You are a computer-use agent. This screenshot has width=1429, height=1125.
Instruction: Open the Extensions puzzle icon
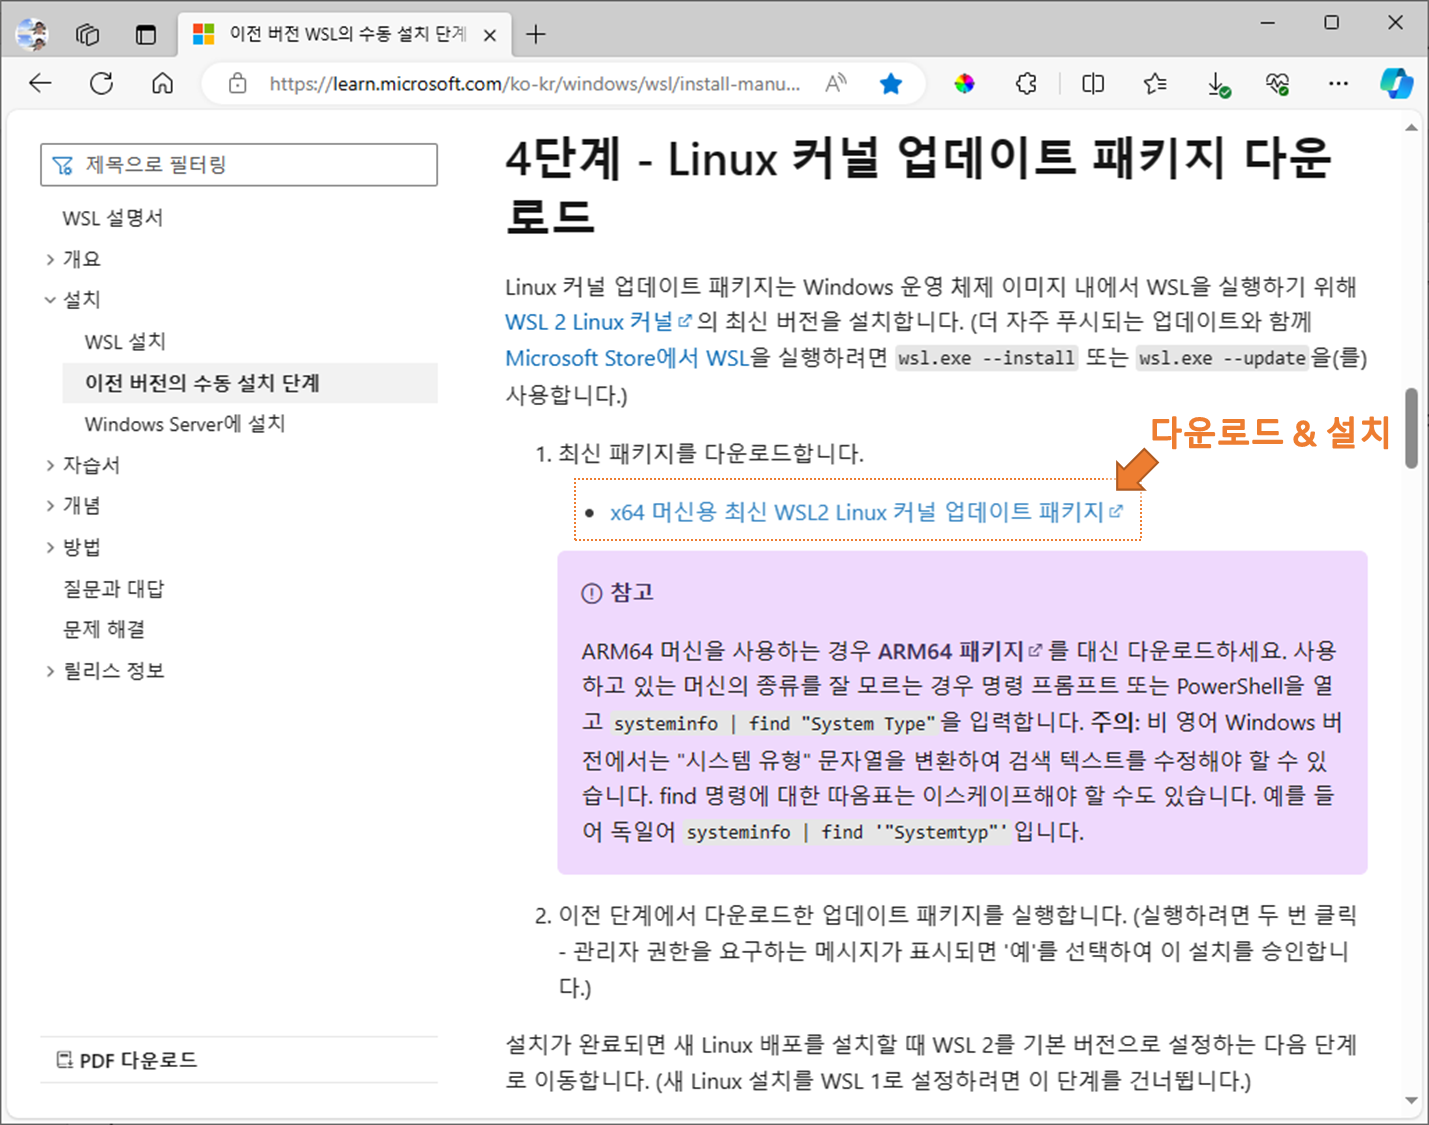click(1026, 84)
